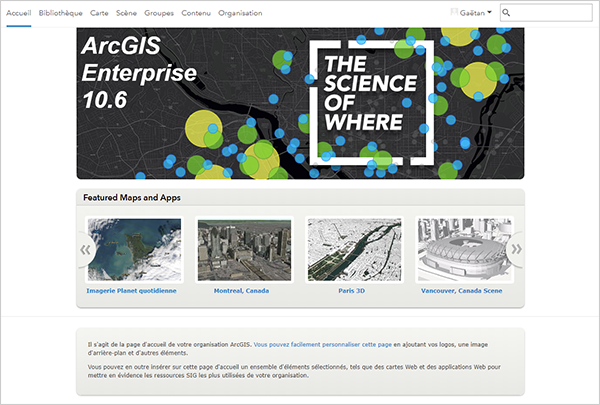Image resolution: width=600 pixels, height=405 pixels.
Task: Select the Imagerie Planet satellite thumbnail
Action: click(x=134, y=250)
